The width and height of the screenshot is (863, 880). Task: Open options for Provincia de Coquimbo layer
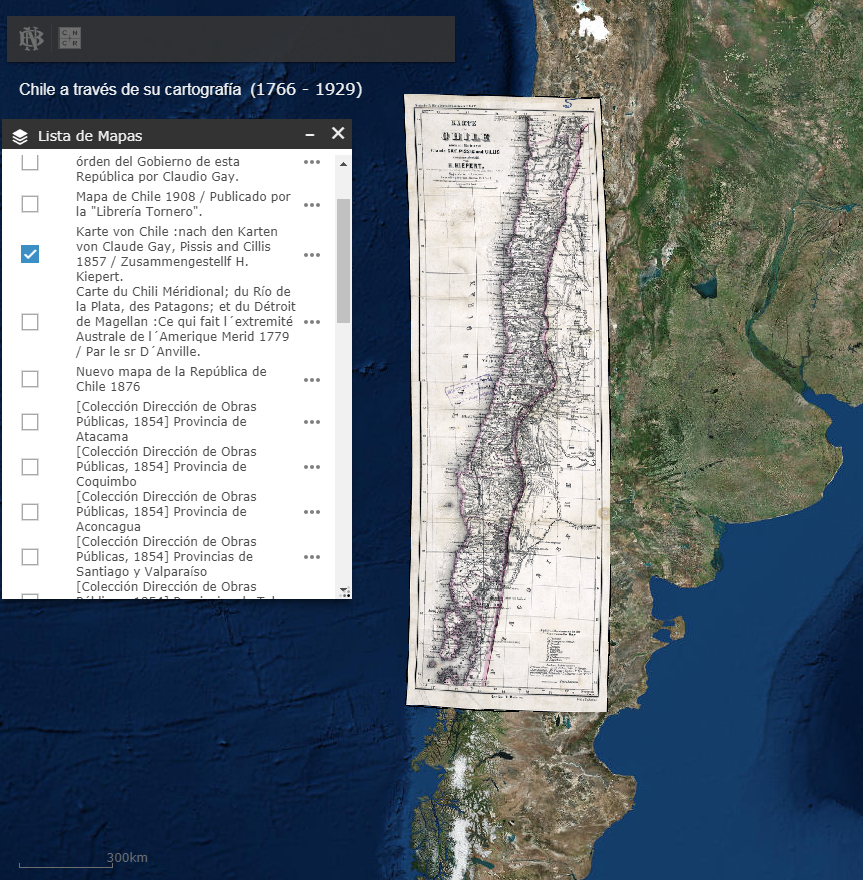click(312, 467)
